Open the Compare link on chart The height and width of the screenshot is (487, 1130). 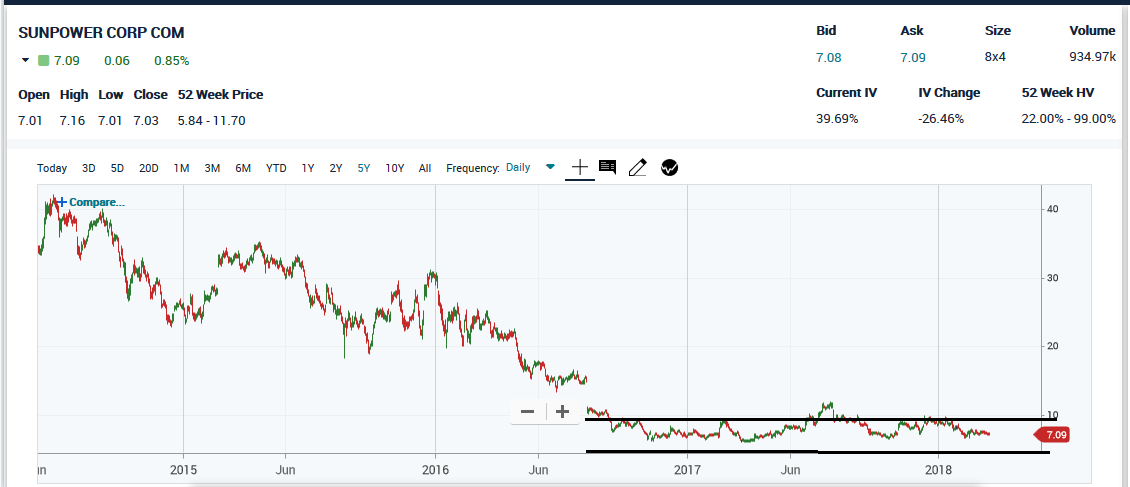click(x=97, y=202)
